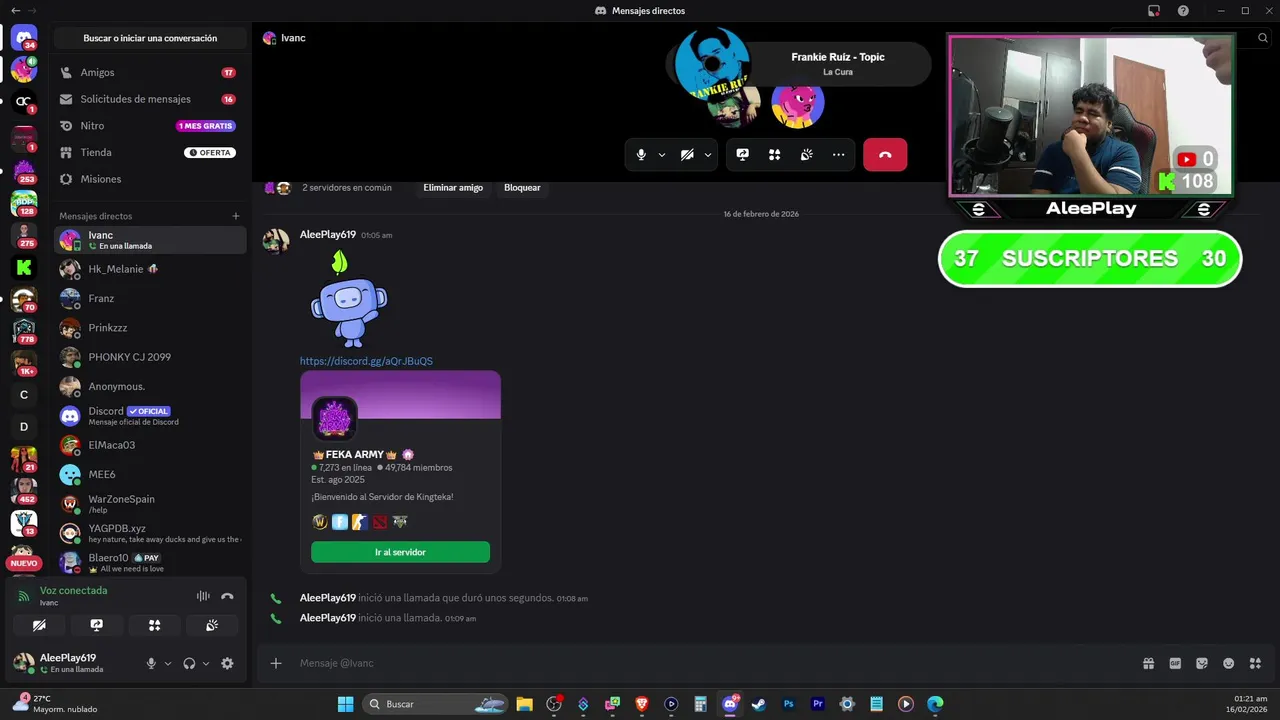The height and width of the screenshot is (720, 1280).
Task: Open server labeled D in server list
Action: 24,427
